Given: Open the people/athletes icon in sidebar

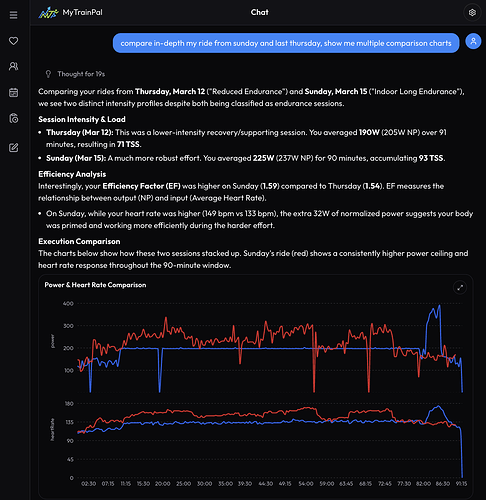Looking at the screenshot, I should tap(13, 66).
